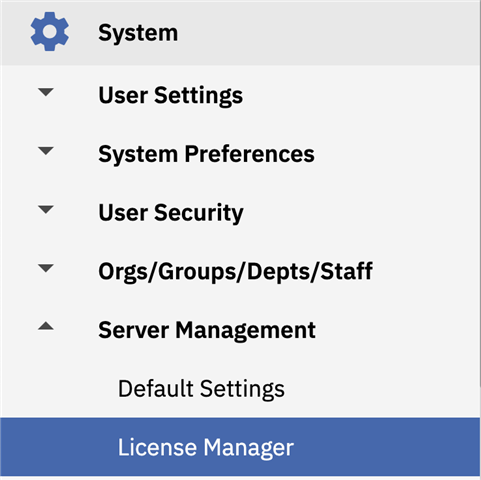Click the System Preferences label
Viewport: 481px width, 480px height.
[x=206, y=154]
